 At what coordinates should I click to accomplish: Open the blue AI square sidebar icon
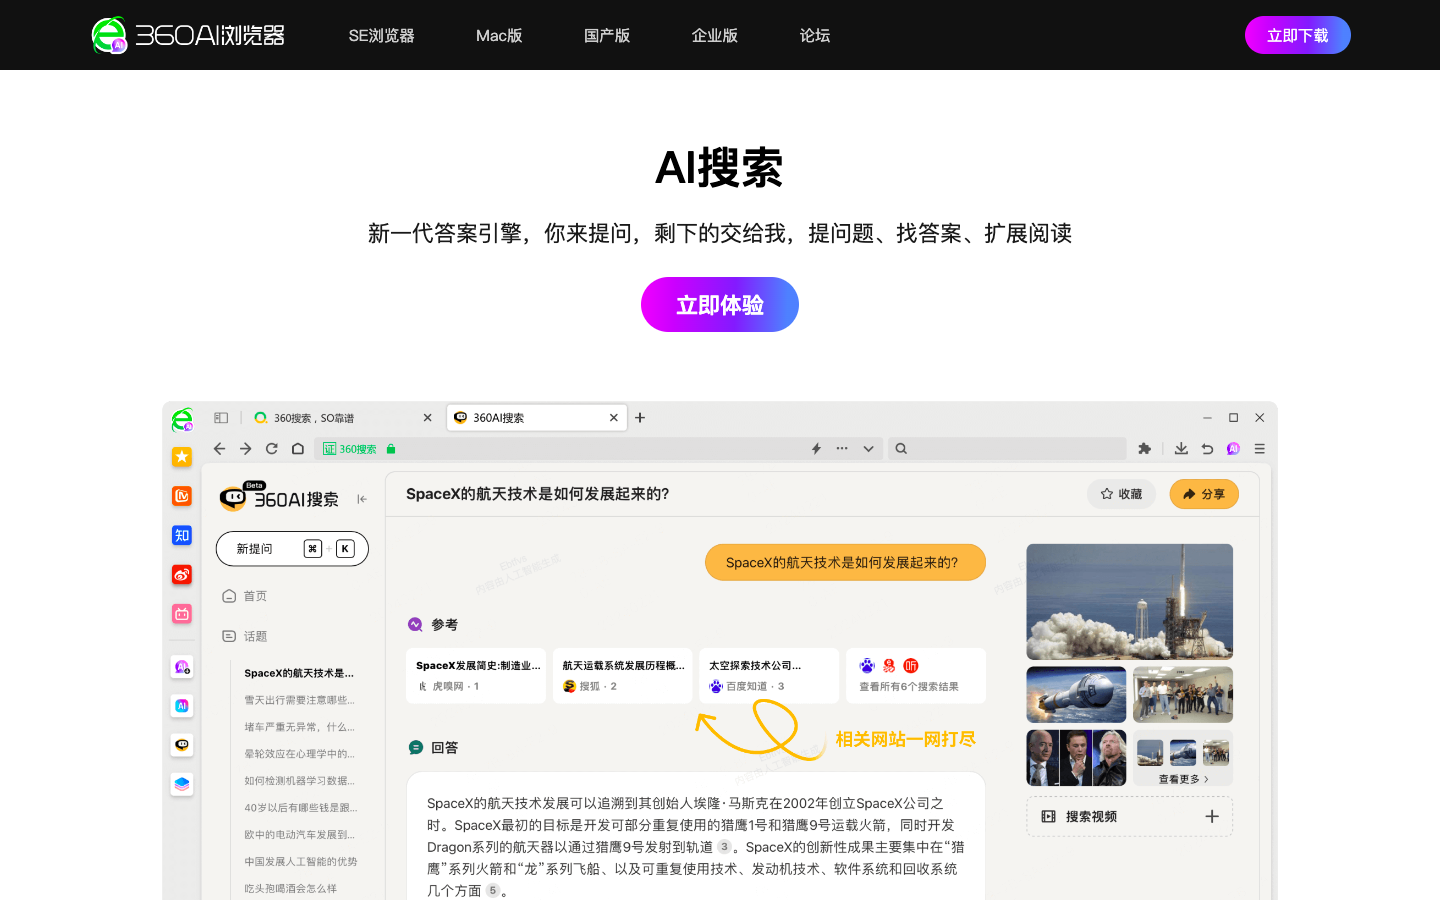pyautogui.click(x=182, y=706)
